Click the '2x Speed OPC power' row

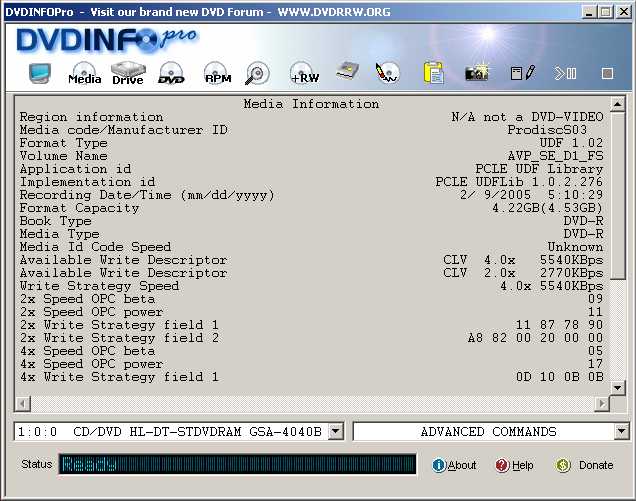click(312, 312)
